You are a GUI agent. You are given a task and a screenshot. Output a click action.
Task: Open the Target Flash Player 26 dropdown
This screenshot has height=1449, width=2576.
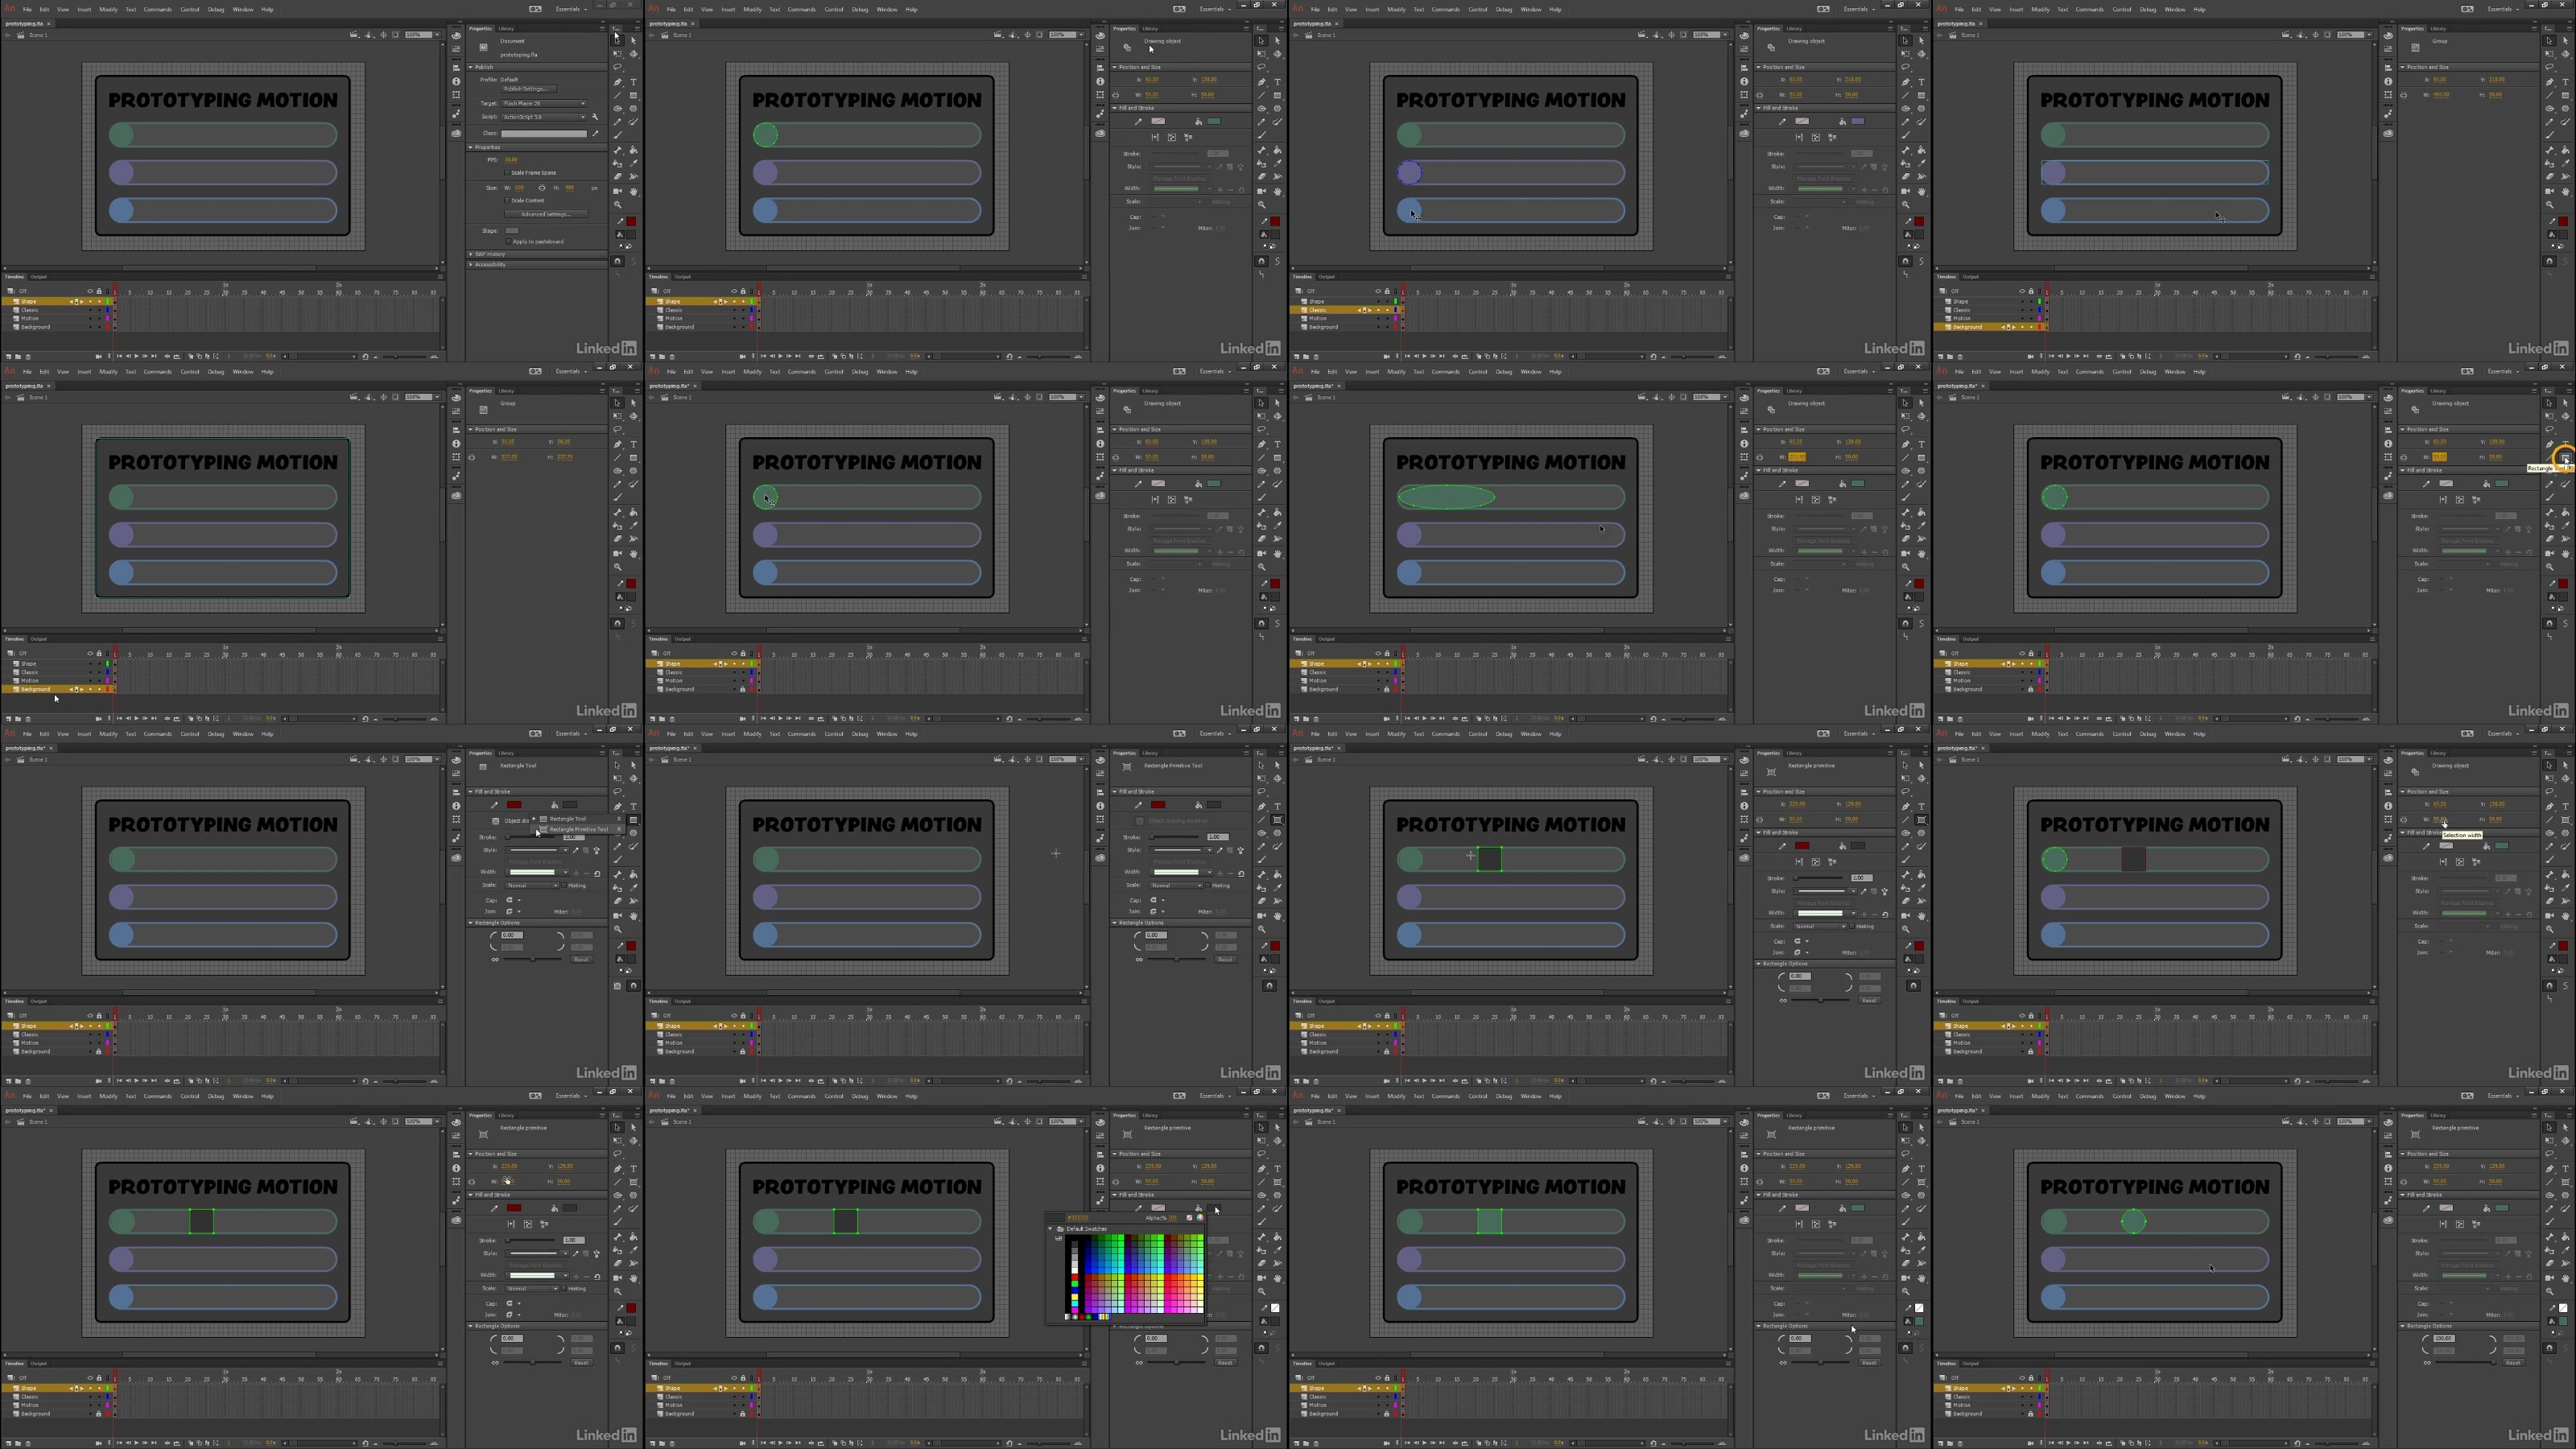pos(544,104)
